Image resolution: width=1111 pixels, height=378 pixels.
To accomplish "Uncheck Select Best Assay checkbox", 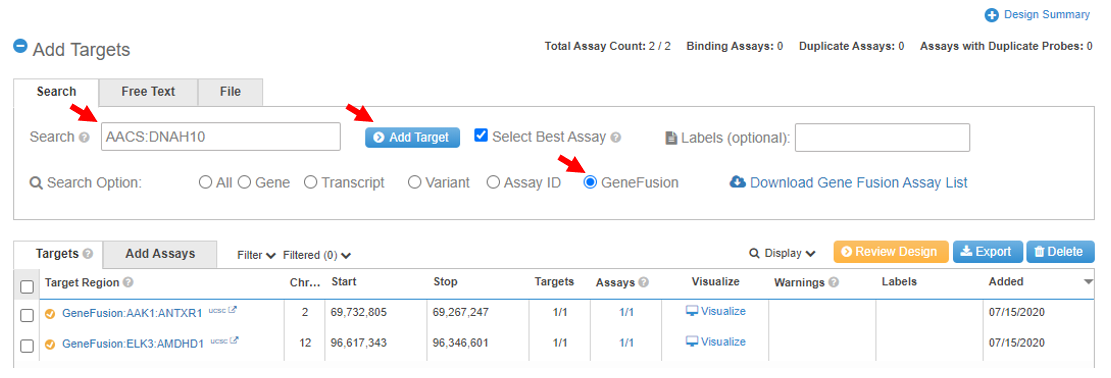I will point(481,135).
